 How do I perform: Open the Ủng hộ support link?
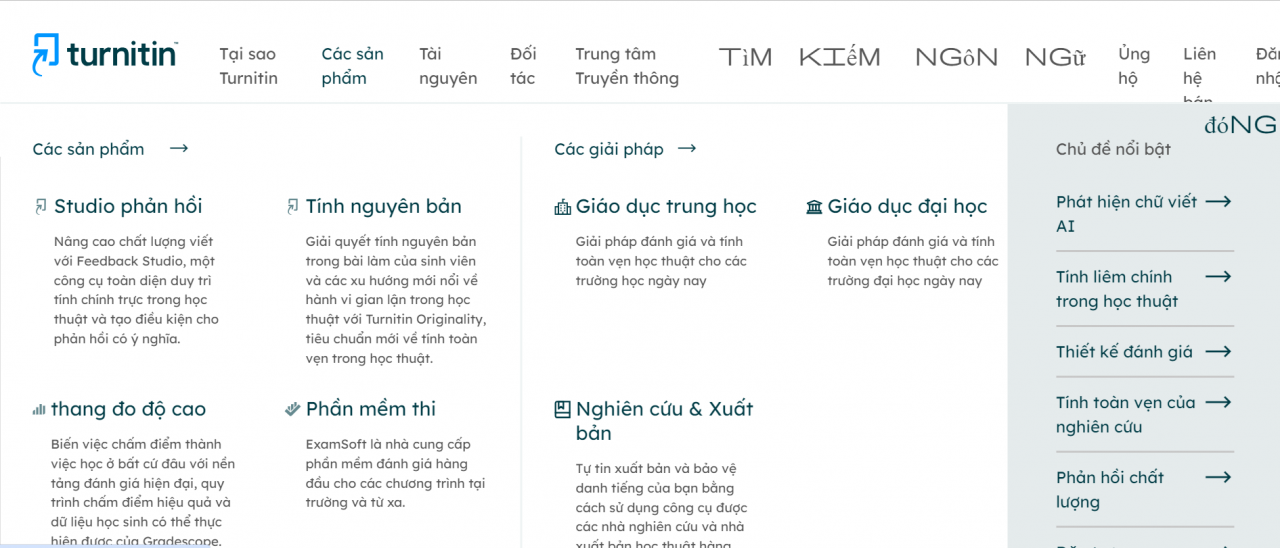click(x=1134, y=66)
